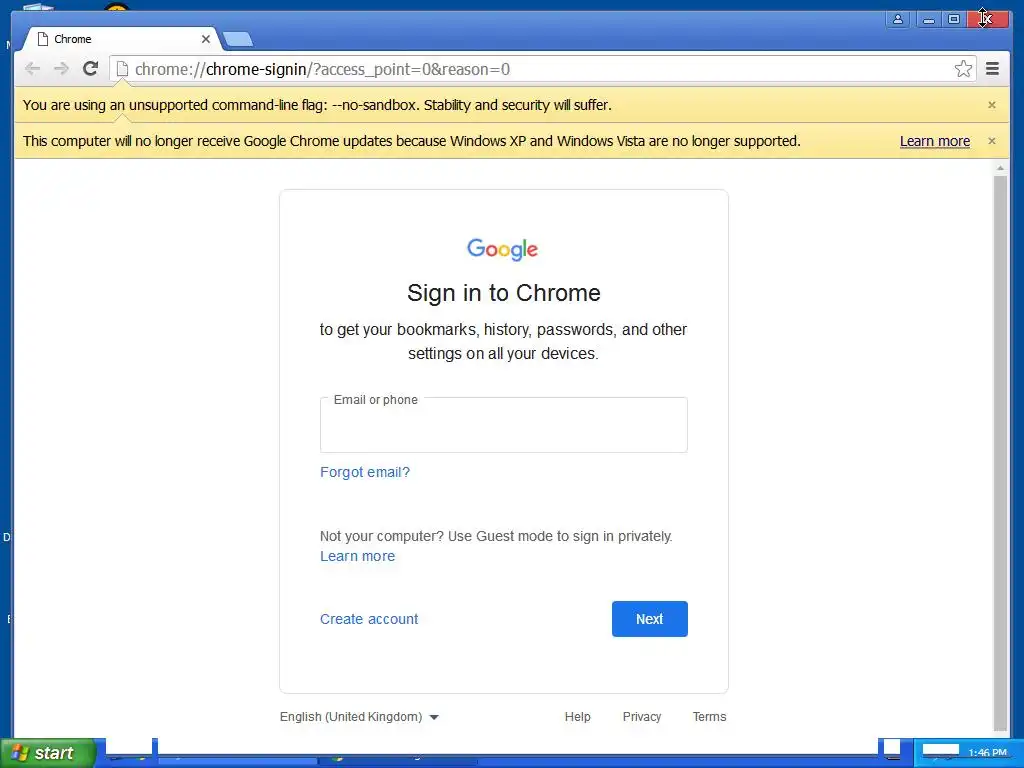
Task: Dismiss the Windows XP update warning bar
Action: [x=991, y=141]
